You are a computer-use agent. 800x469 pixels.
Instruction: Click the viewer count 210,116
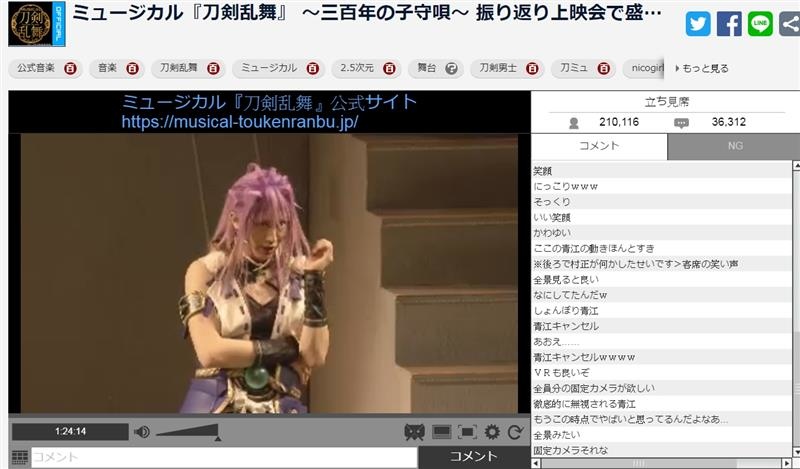coord(619,122)
